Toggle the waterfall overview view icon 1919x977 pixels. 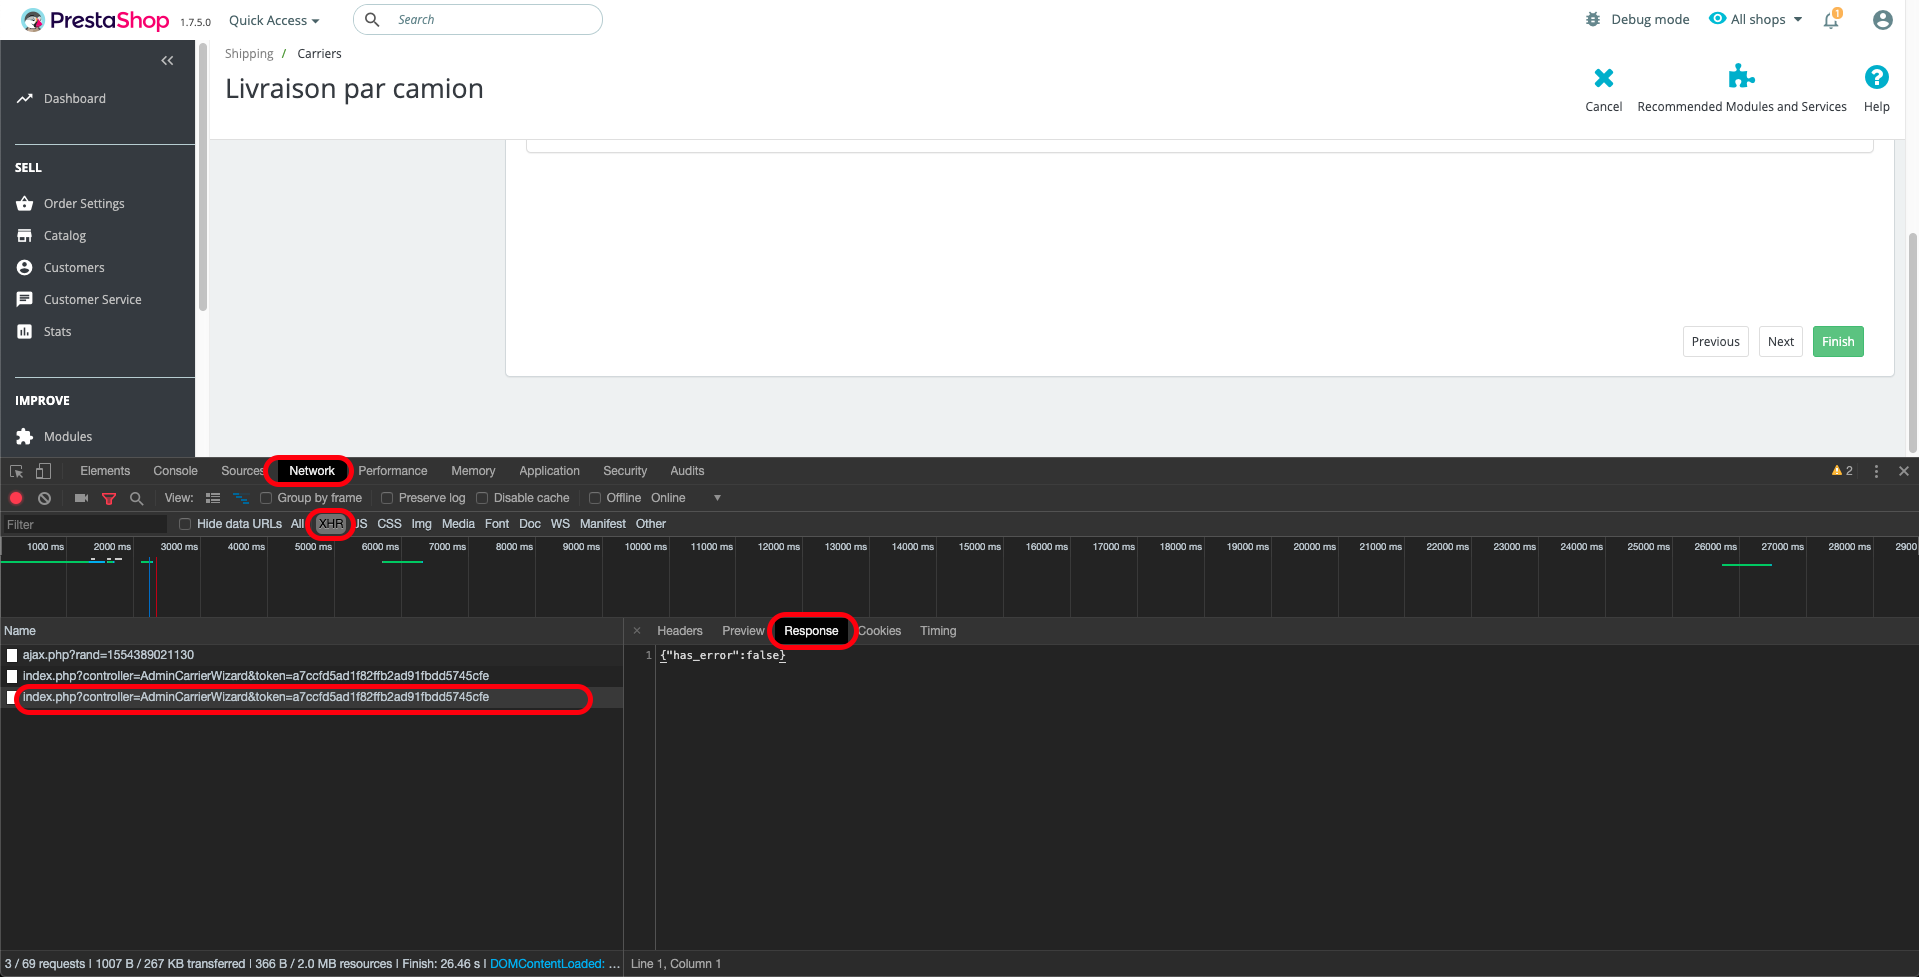[240, 498]
